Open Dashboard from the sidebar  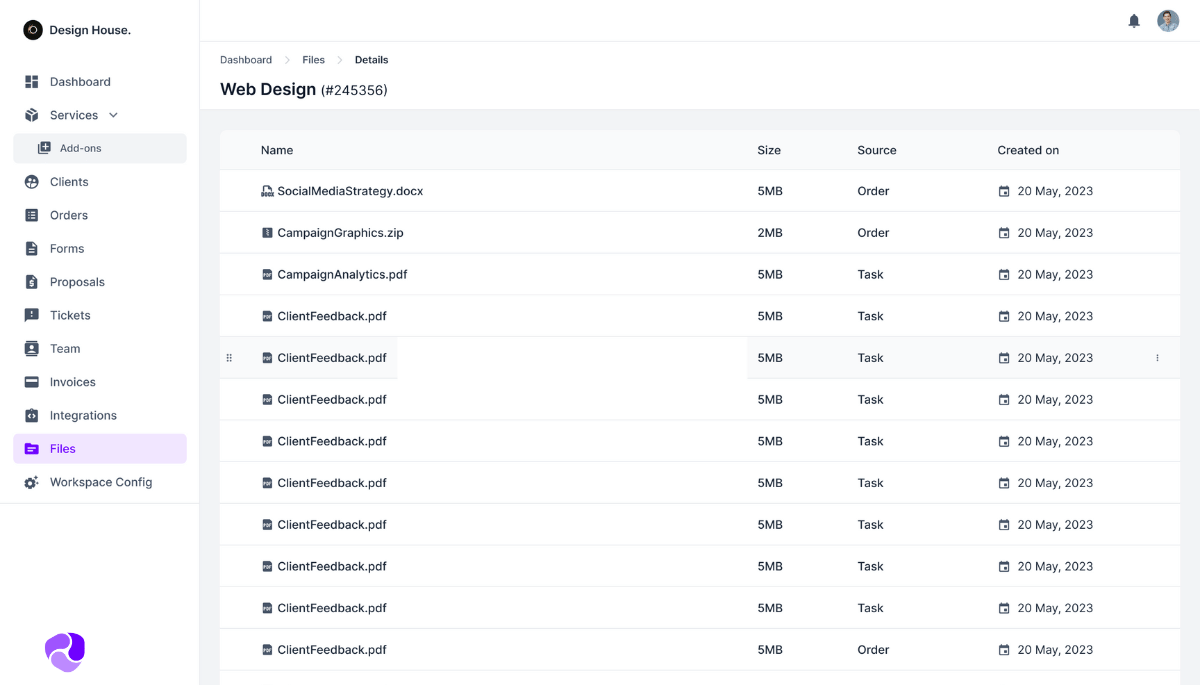[x=80, y=82]
